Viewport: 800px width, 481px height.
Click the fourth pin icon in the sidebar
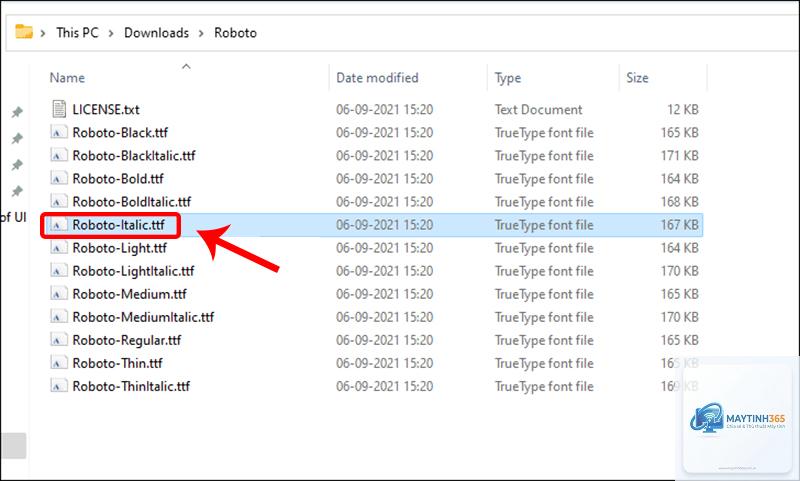(x=17, y=191)
